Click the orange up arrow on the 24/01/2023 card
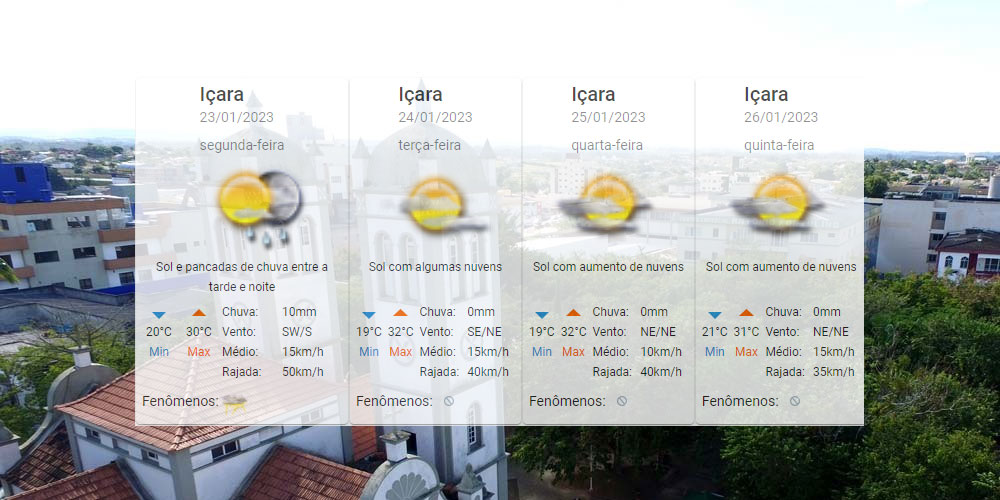 coord(400,314)
